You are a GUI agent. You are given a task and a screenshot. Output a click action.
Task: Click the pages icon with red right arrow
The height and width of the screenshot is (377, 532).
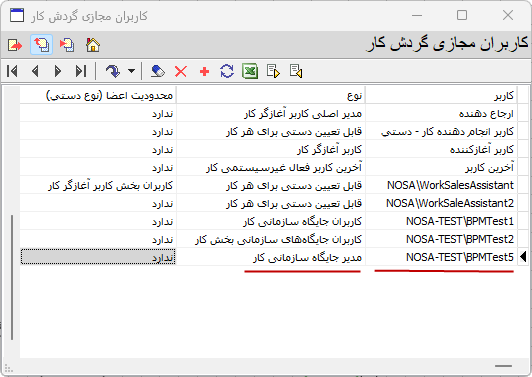tap(67, 45)
